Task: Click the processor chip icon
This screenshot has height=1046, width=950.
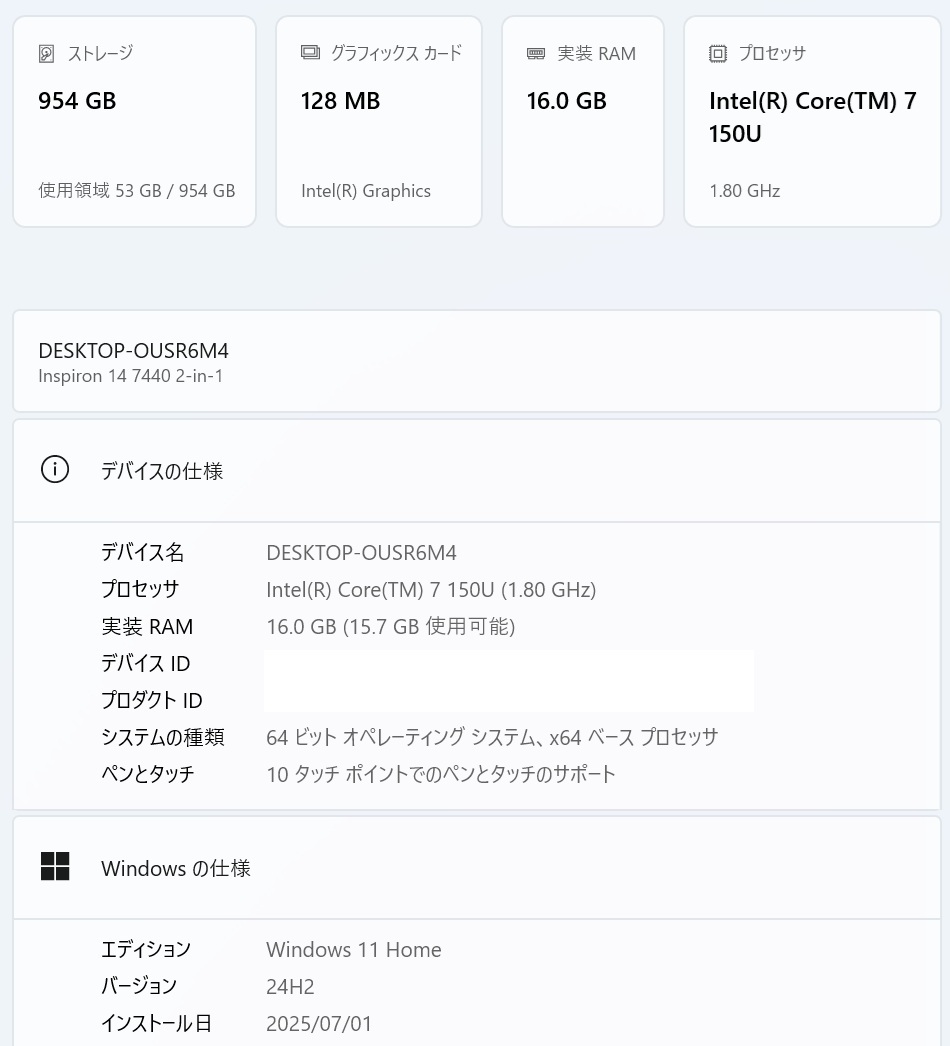Action: (718, 53)
